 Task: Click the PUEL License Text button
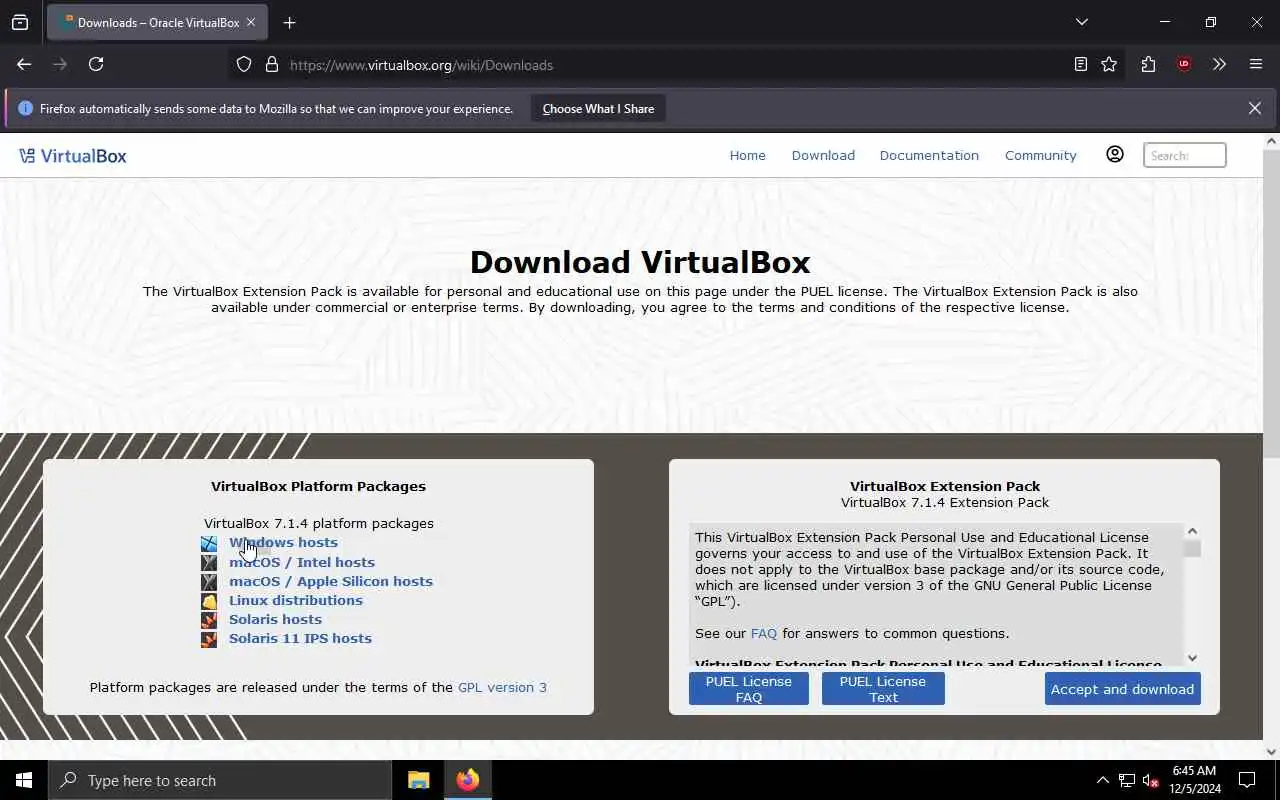883,689
